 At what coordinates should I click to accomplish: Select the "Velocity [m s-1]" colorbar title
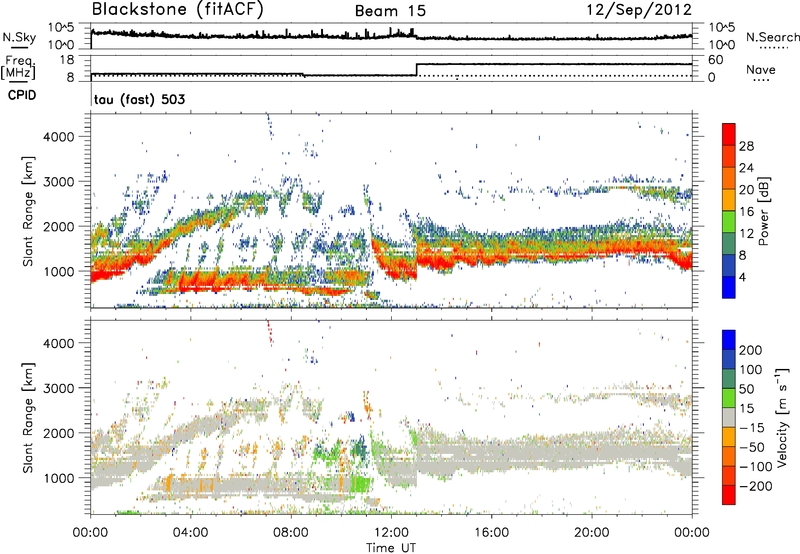tap(782, 417)
